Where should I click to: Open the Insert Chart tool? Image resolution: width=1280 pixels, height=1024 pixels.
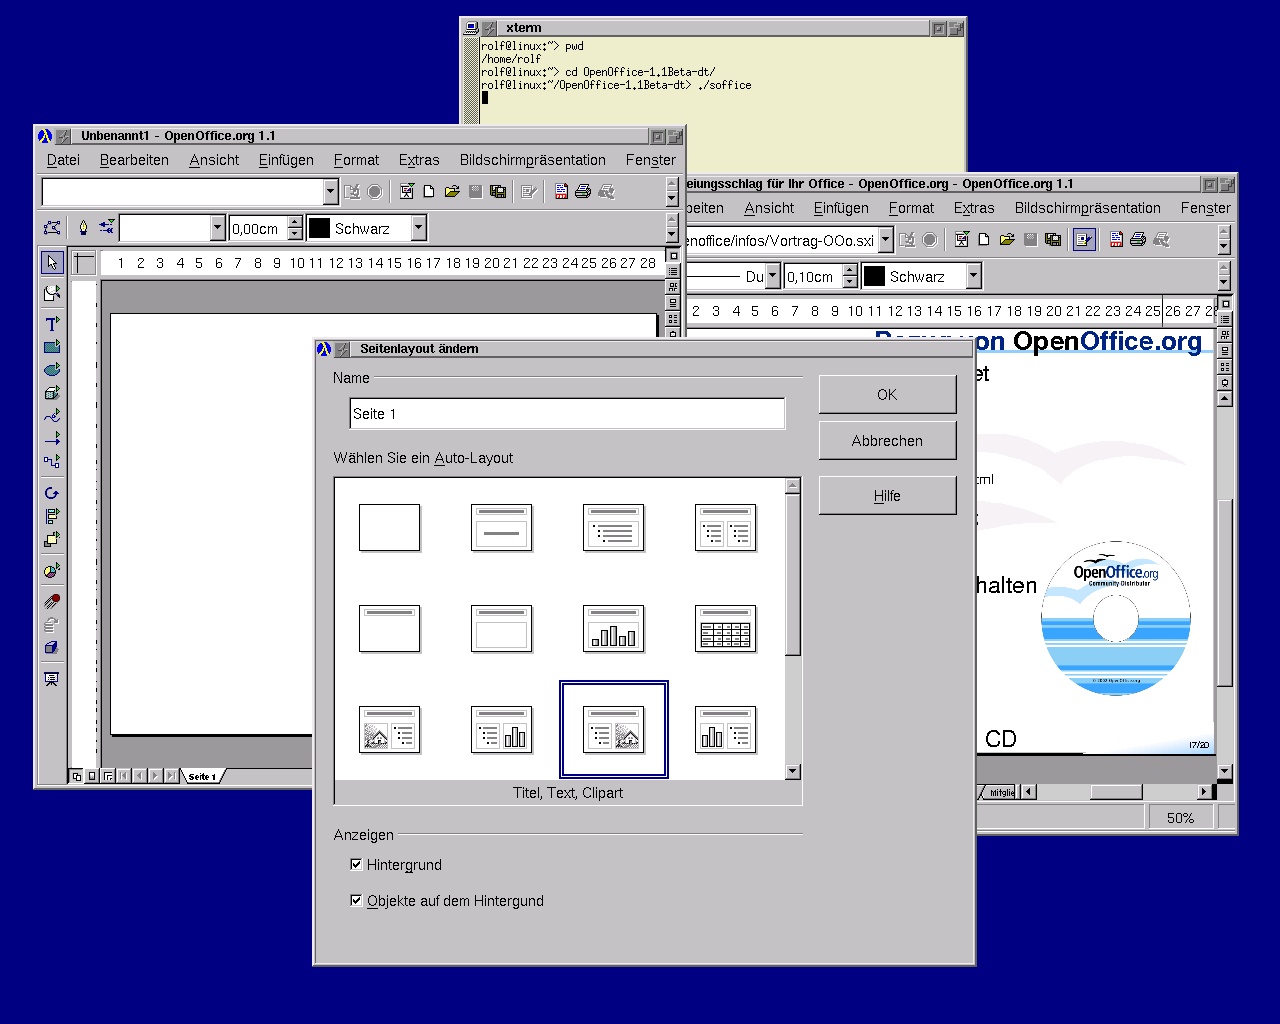(52, 571)
